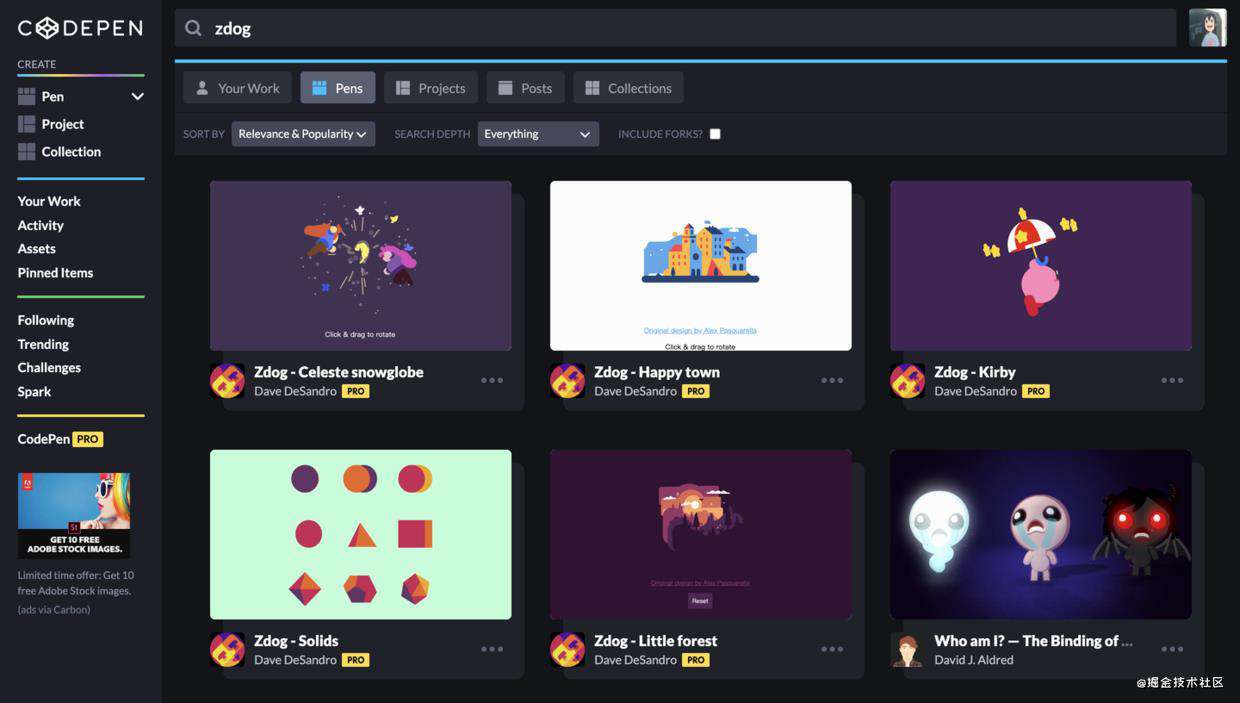Open the Spark page
1240x703 pixels.
34,391
